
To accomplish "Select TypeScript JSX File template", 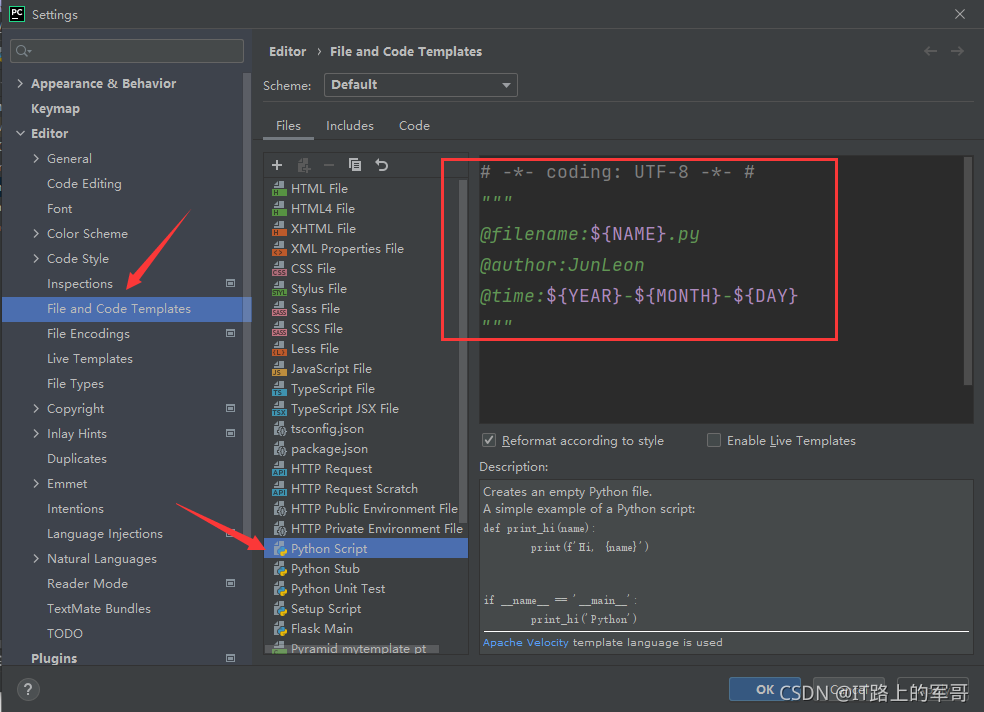I will (x=345, y=409).
